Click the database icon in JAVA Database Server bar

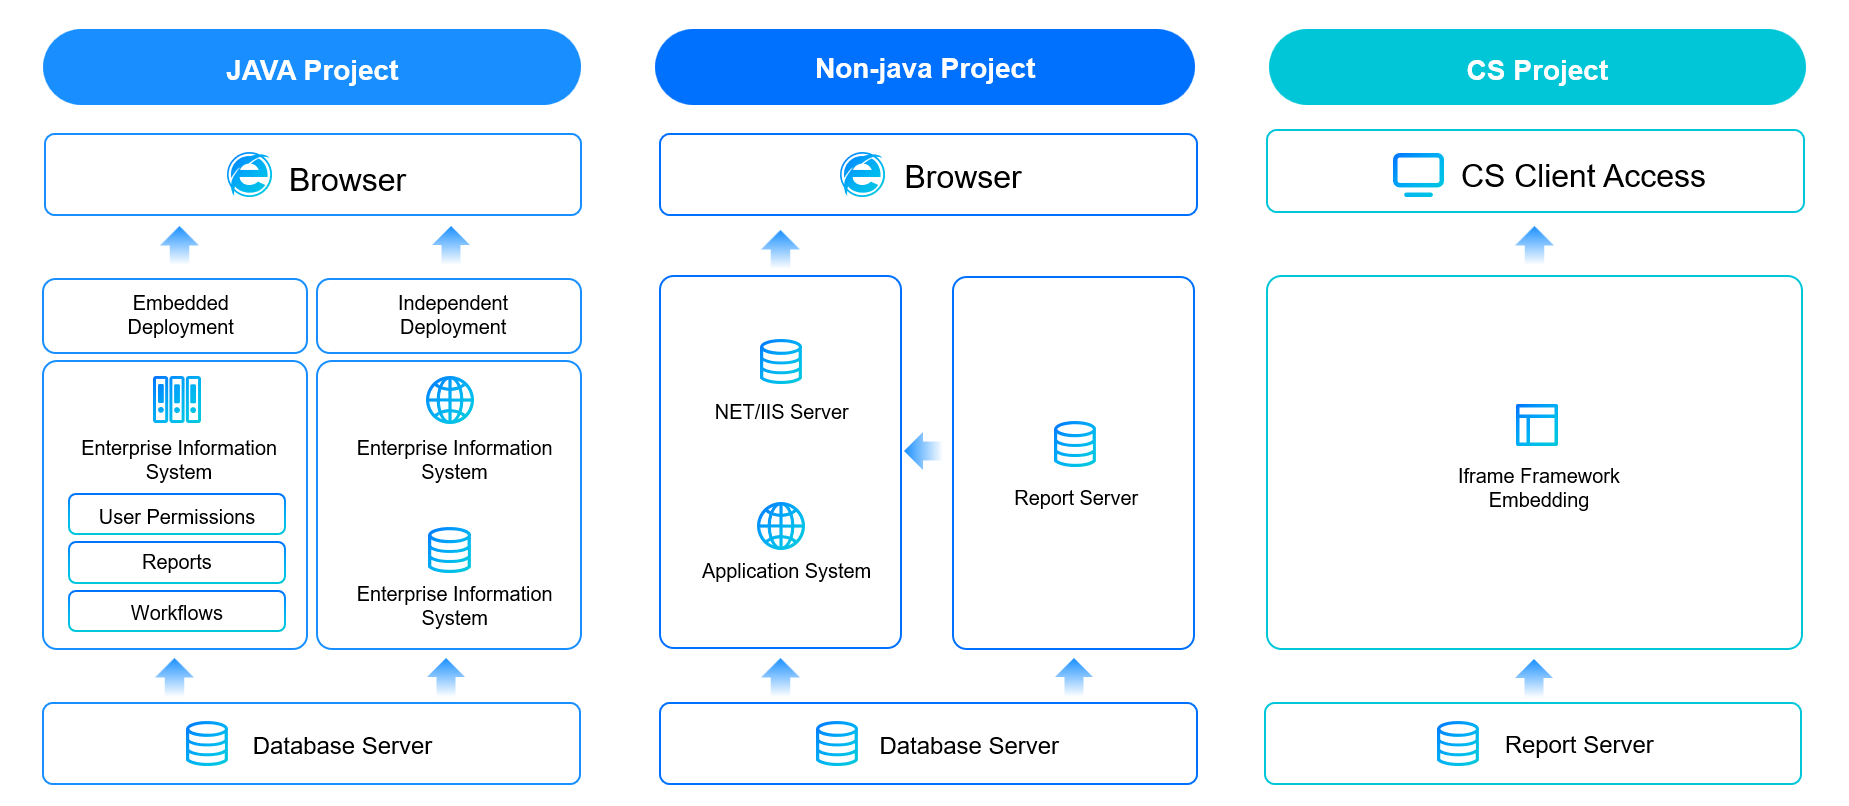[207, 744]
